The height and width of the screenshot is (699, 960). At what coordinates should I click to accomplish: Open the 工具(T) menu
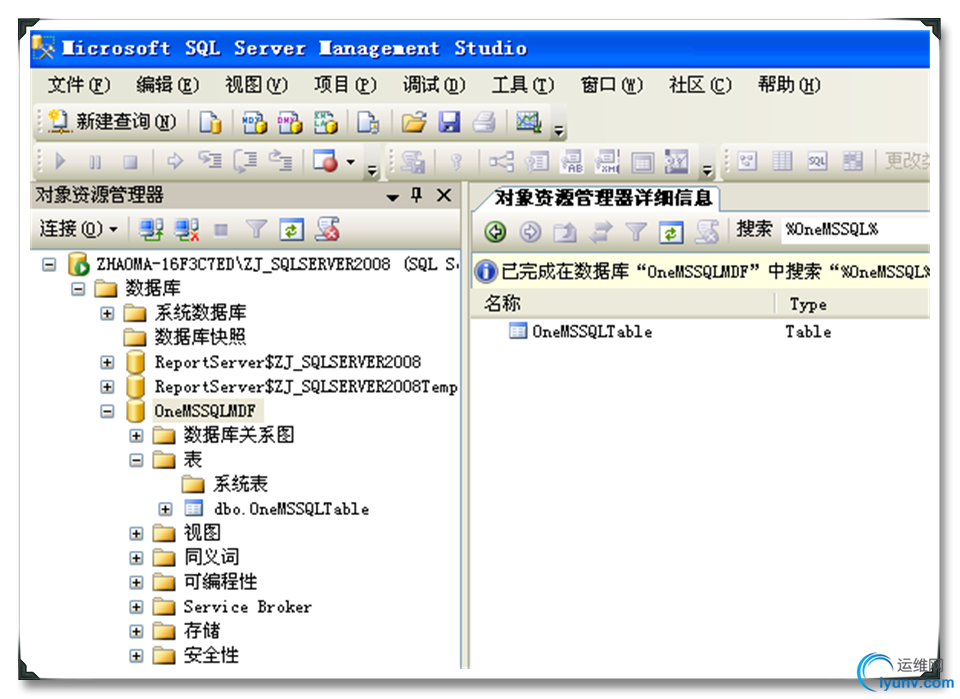tap(523, 84)
